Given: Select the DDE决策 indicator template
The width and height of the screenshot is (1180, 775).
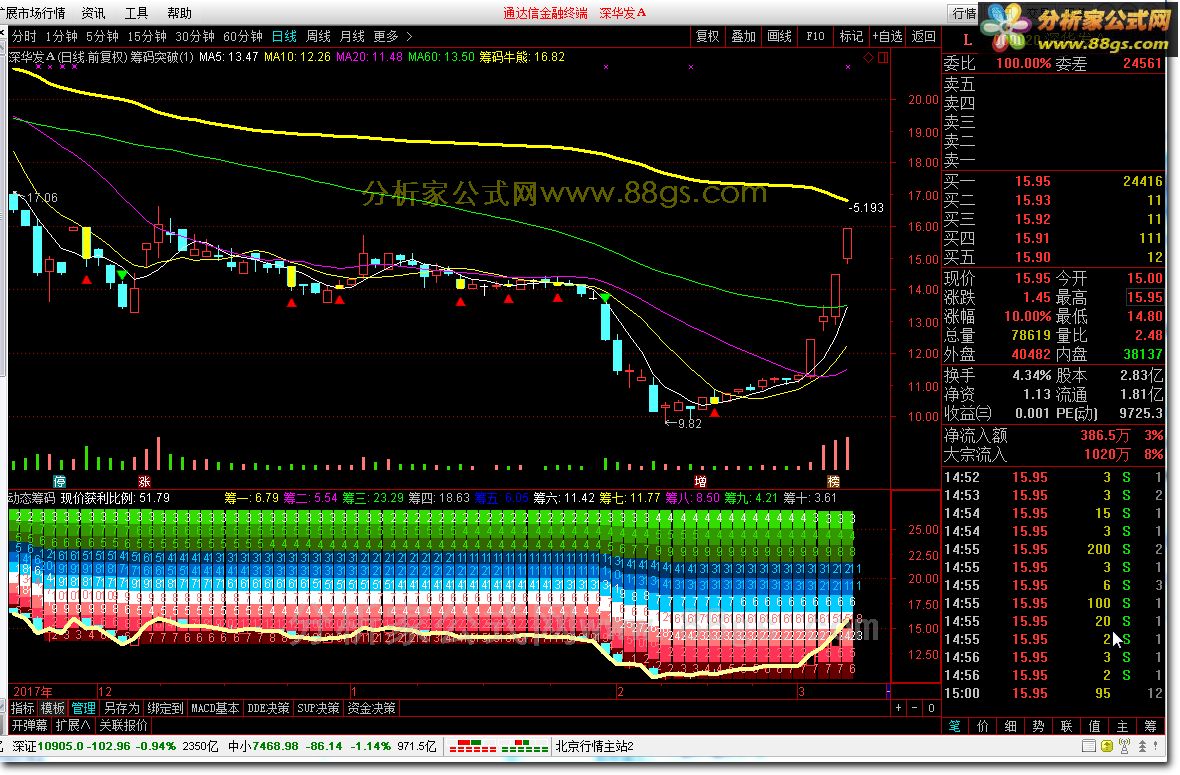Looking at the screenshot, I should 269,708.
